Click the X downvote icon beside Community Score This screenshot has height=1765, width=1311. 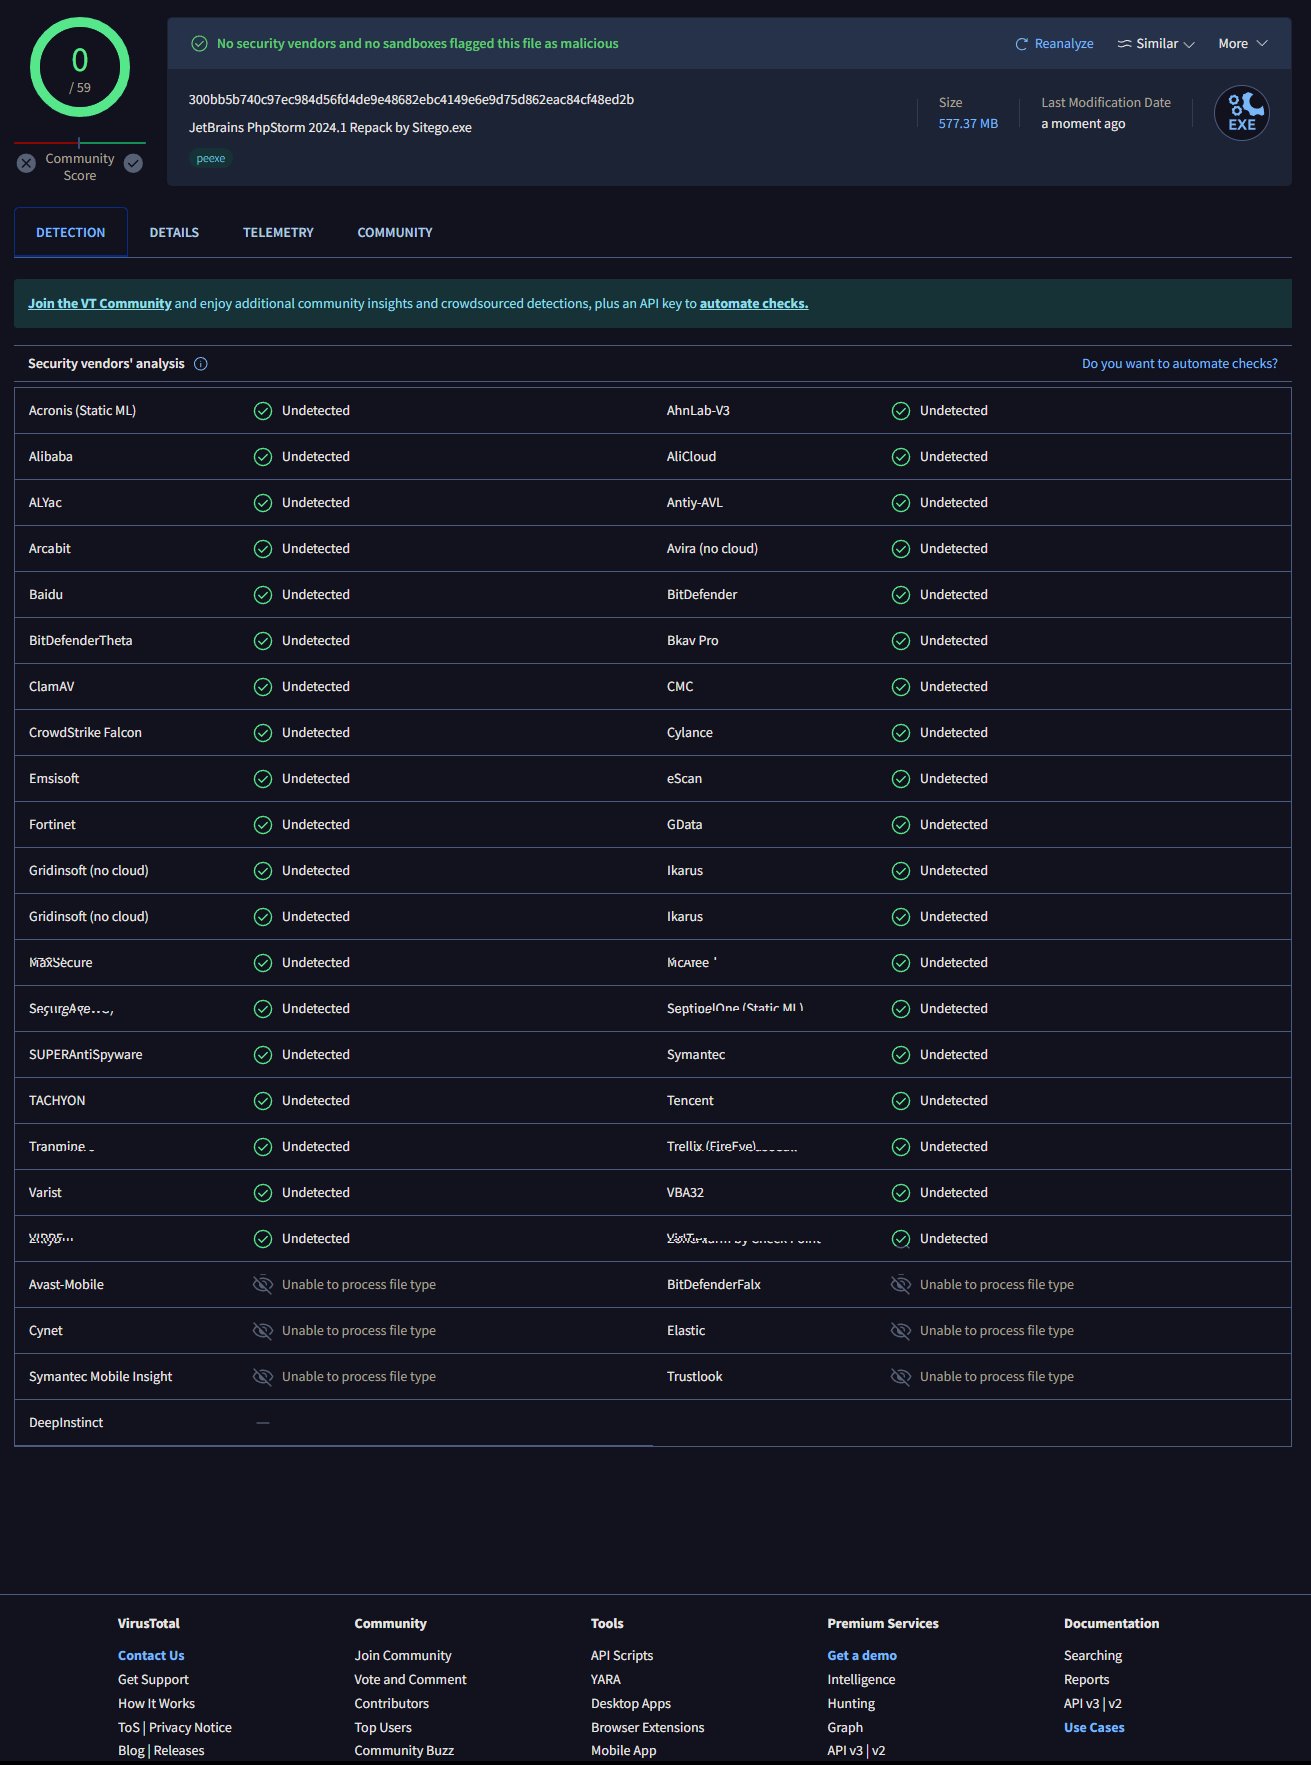27,163
